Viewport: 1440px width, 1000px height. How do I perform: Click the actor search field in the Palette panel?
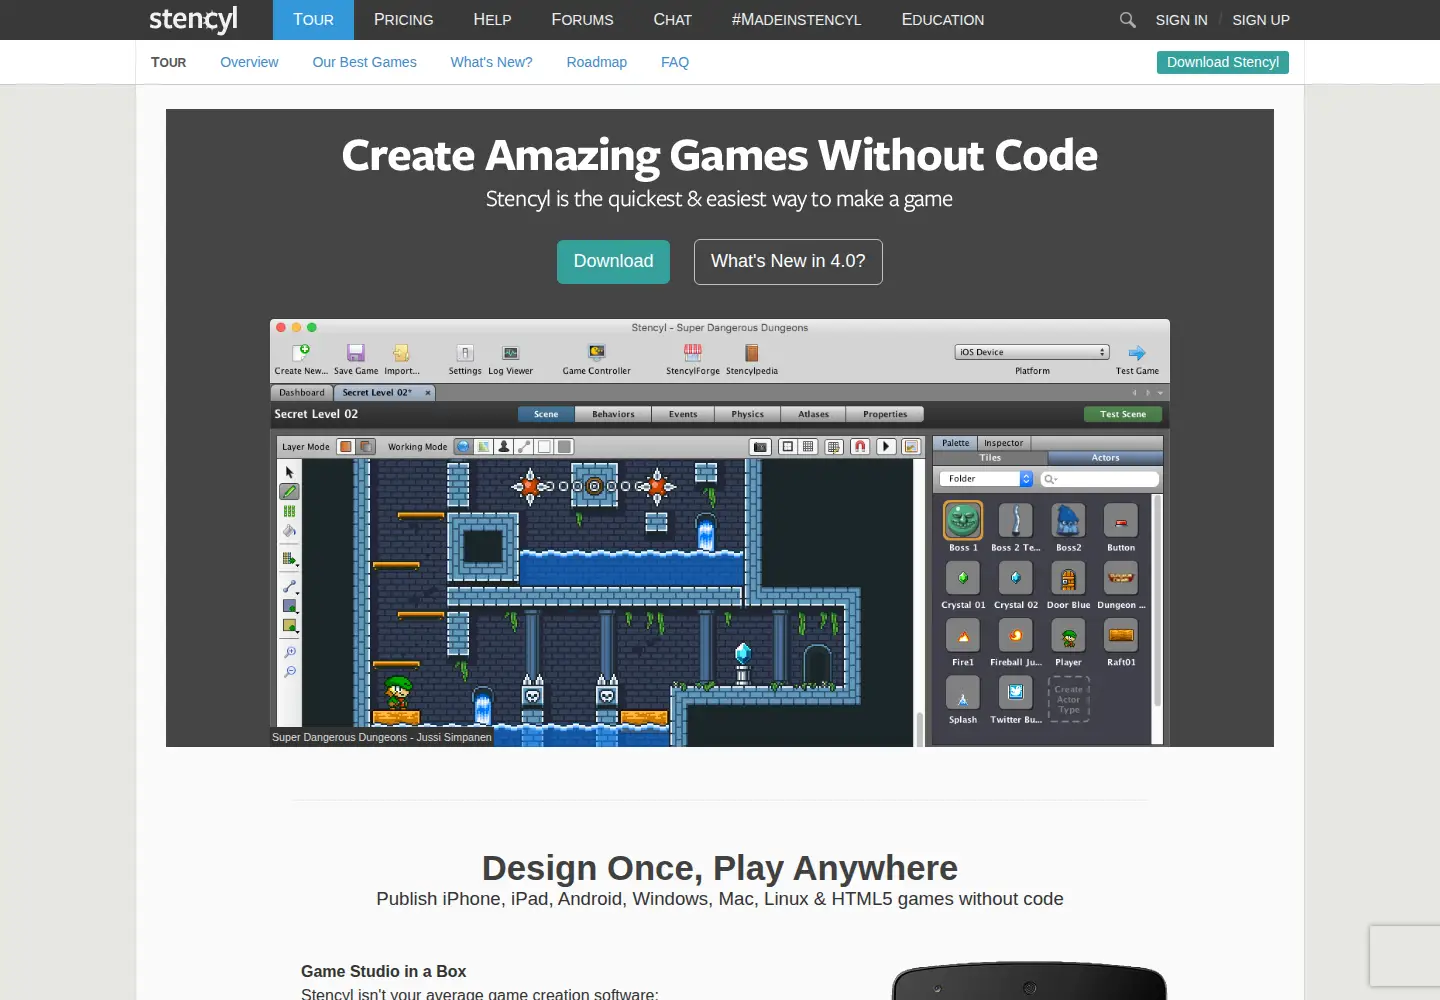tap(1100, 479)
